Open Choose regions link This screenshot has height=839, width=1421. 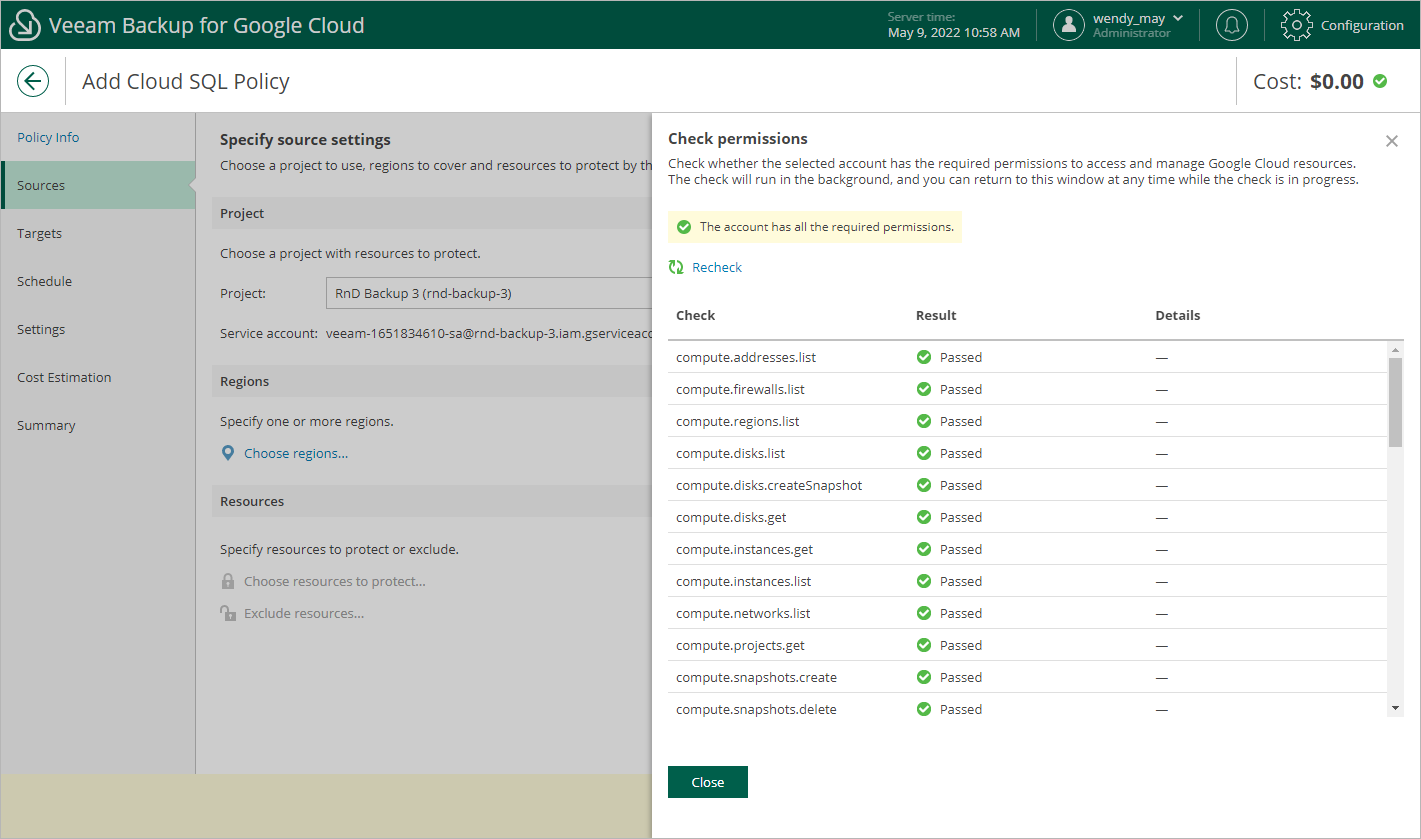pyautogui.click(x=296, y=453)
